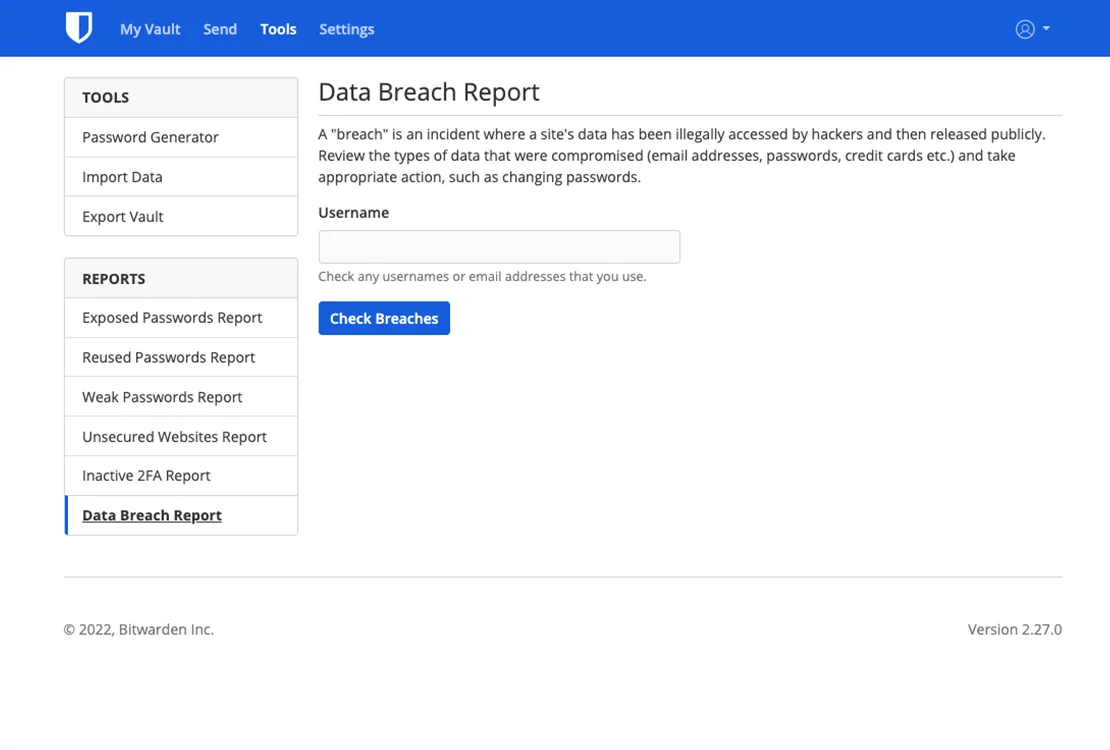This screenshot has height=750, width=1110.
Task: View the Exposed Passwords Report
Action: coord(172,317)
